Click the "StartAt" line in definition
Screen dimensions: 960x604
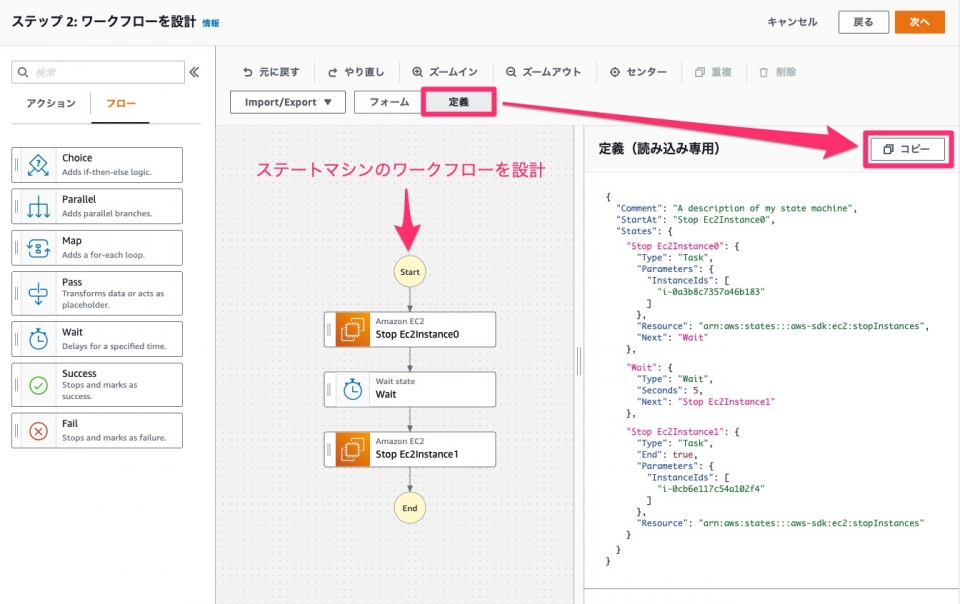(696, 220)
